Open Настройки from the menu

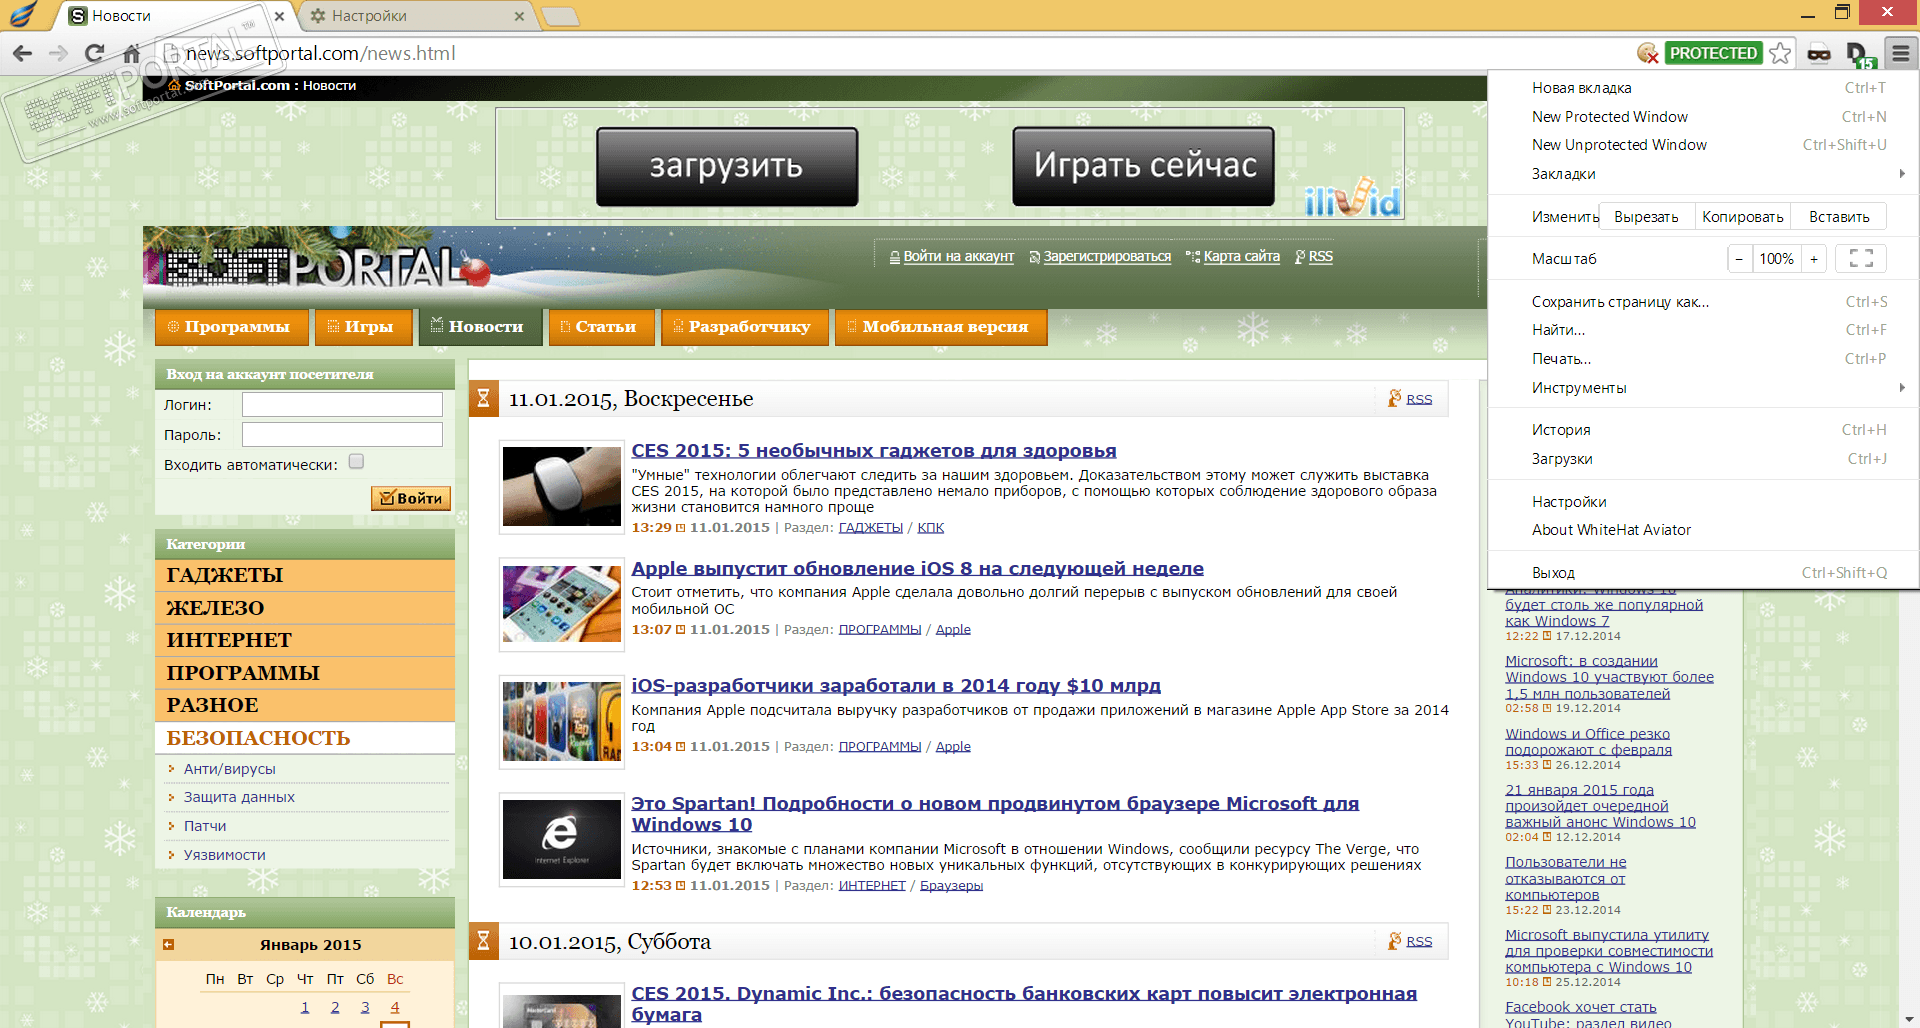coord(1703,502)
